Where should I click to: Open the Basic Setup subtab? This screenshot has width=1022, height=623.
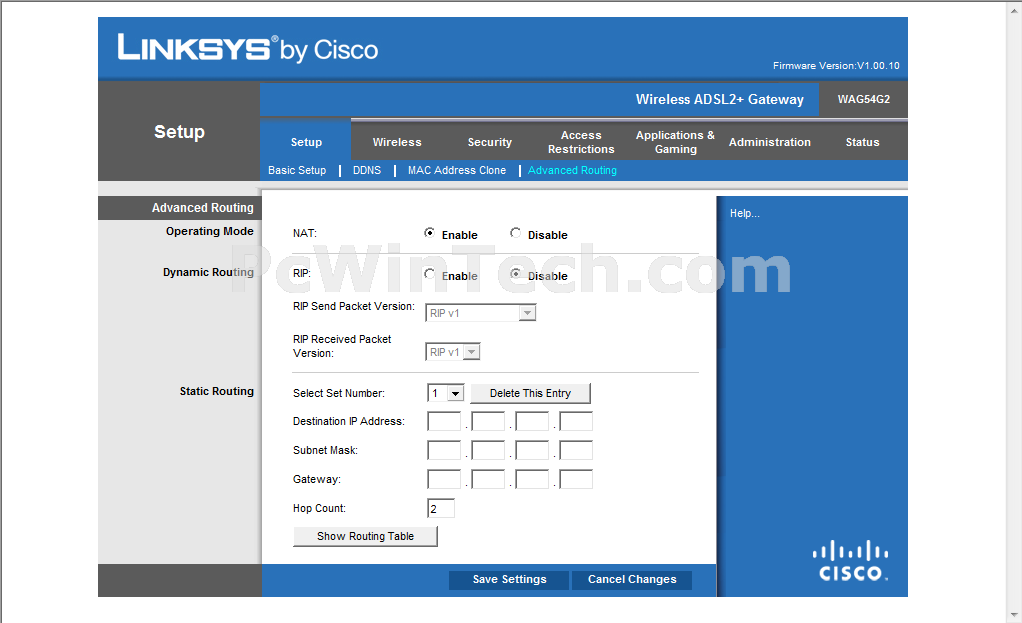click(297, 170)
